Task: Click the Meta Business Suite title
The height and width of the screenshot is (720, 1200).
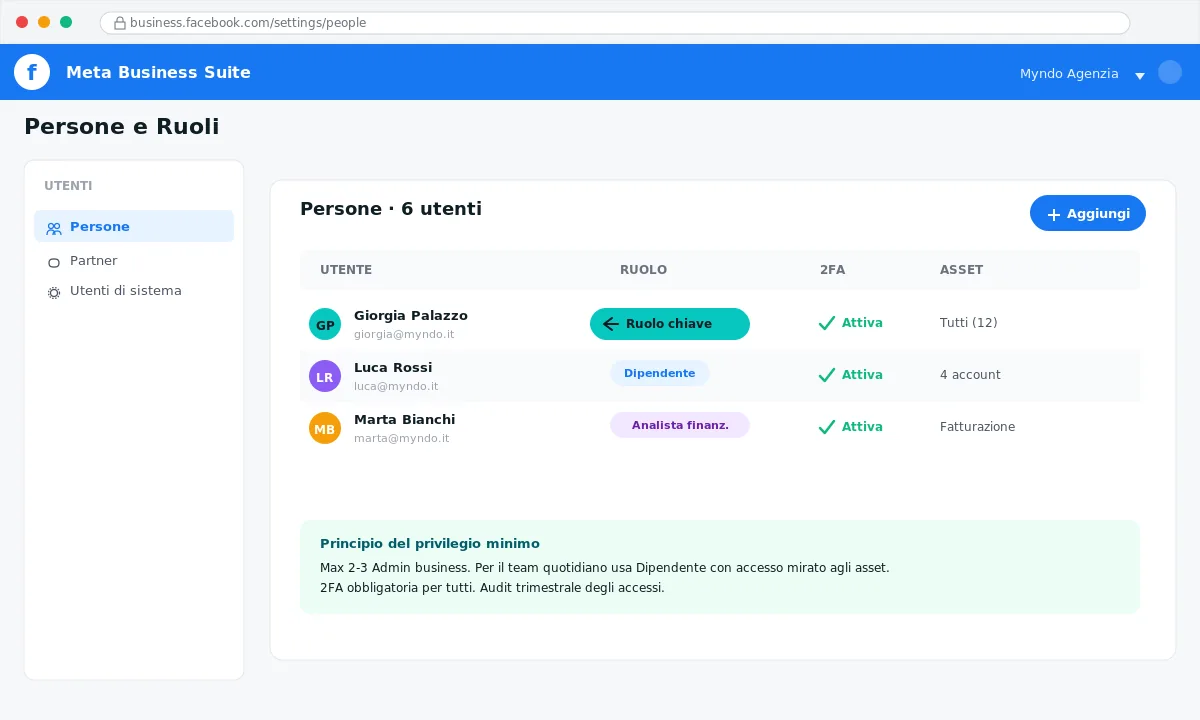Action: [x=158, y=72]
